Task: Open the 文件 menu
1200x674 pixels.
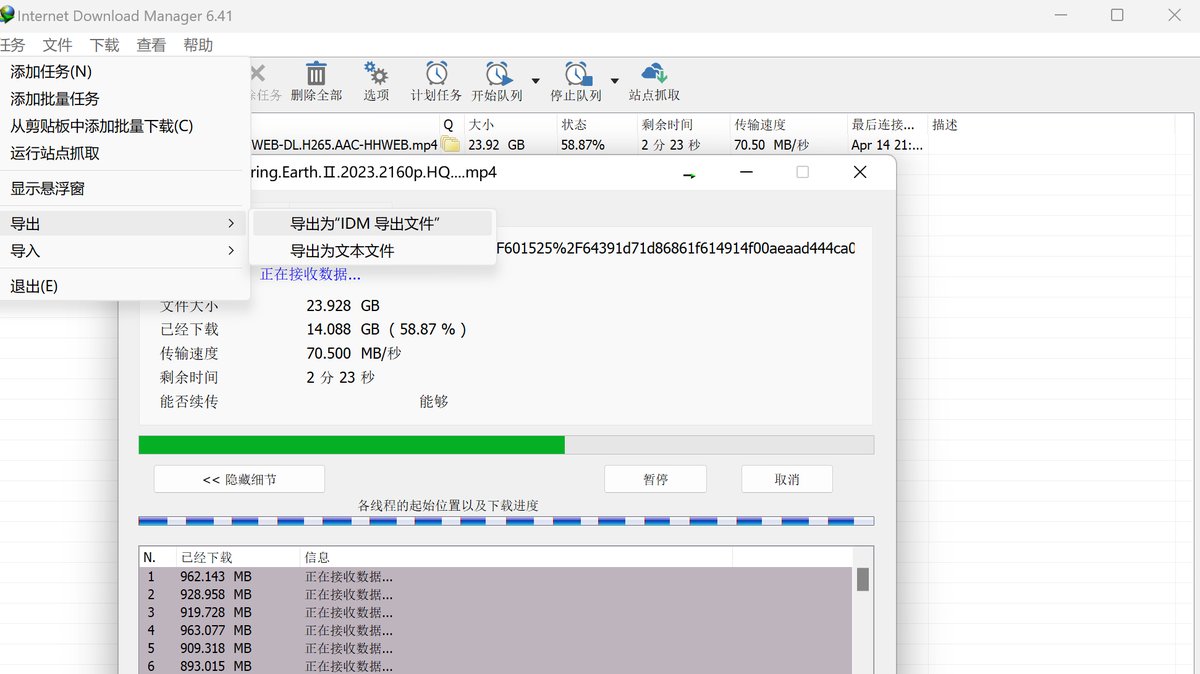Action: [x=58, y=45]
